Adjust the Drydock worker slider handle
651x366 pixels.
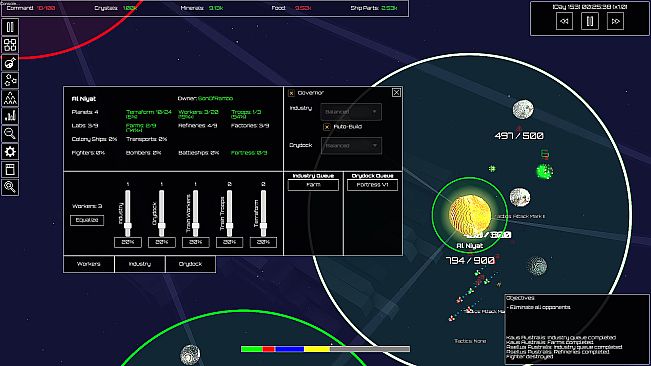(162, 226)
